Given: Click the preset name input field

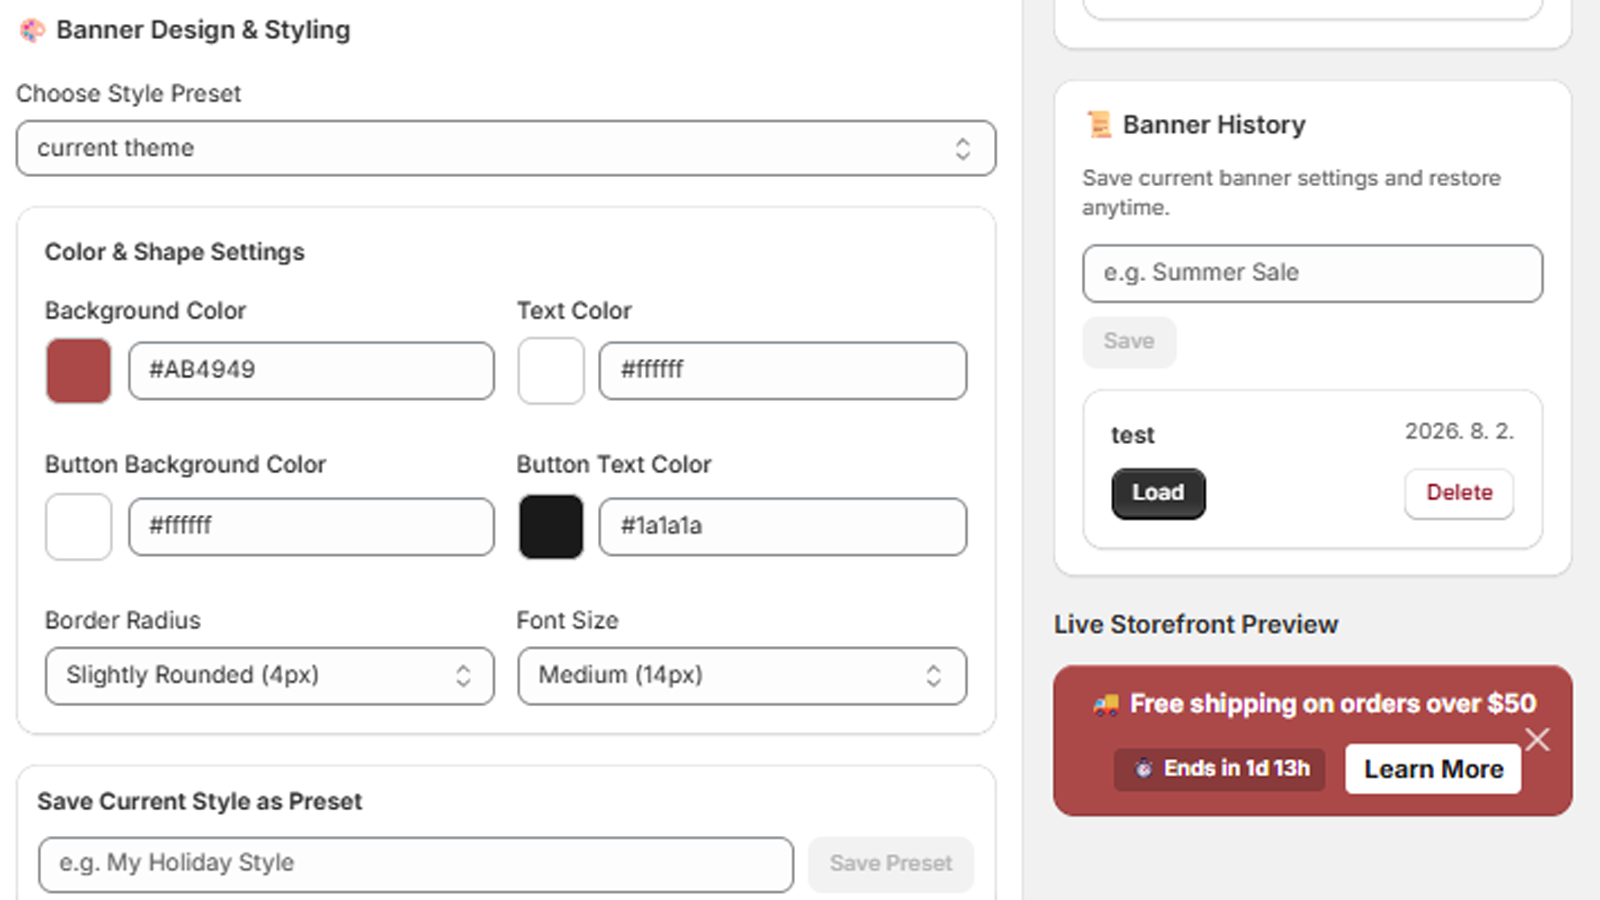Looking at the screenshot, I should pyautogui.click(x=416, y=865).
